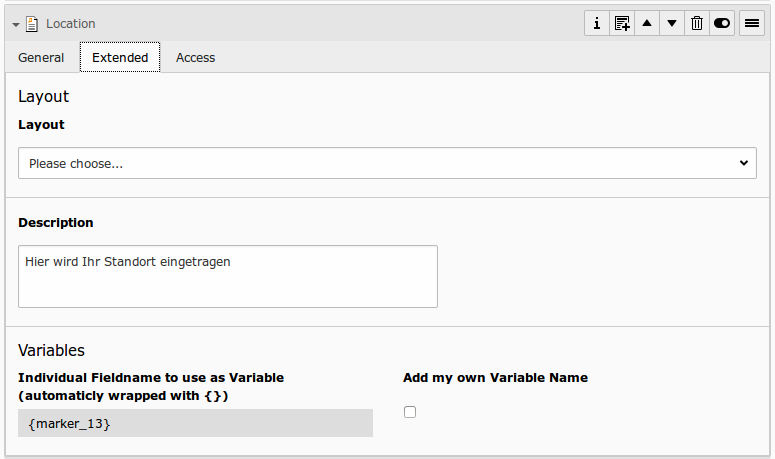Switch to the General tab
Viewport: 775px width, 459px height.
coord(41,58)
